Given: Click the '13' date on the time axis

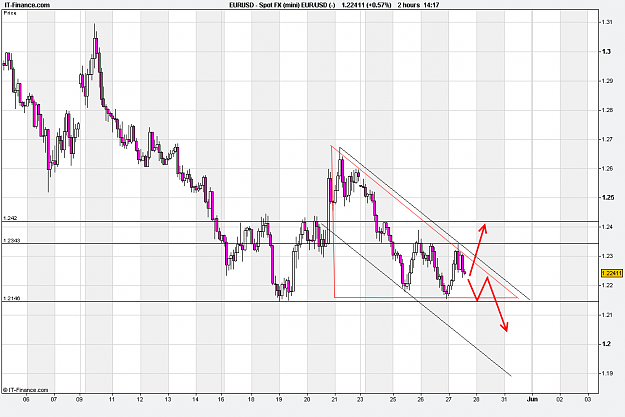Looking at the screenshot, I should click(168, 399).
